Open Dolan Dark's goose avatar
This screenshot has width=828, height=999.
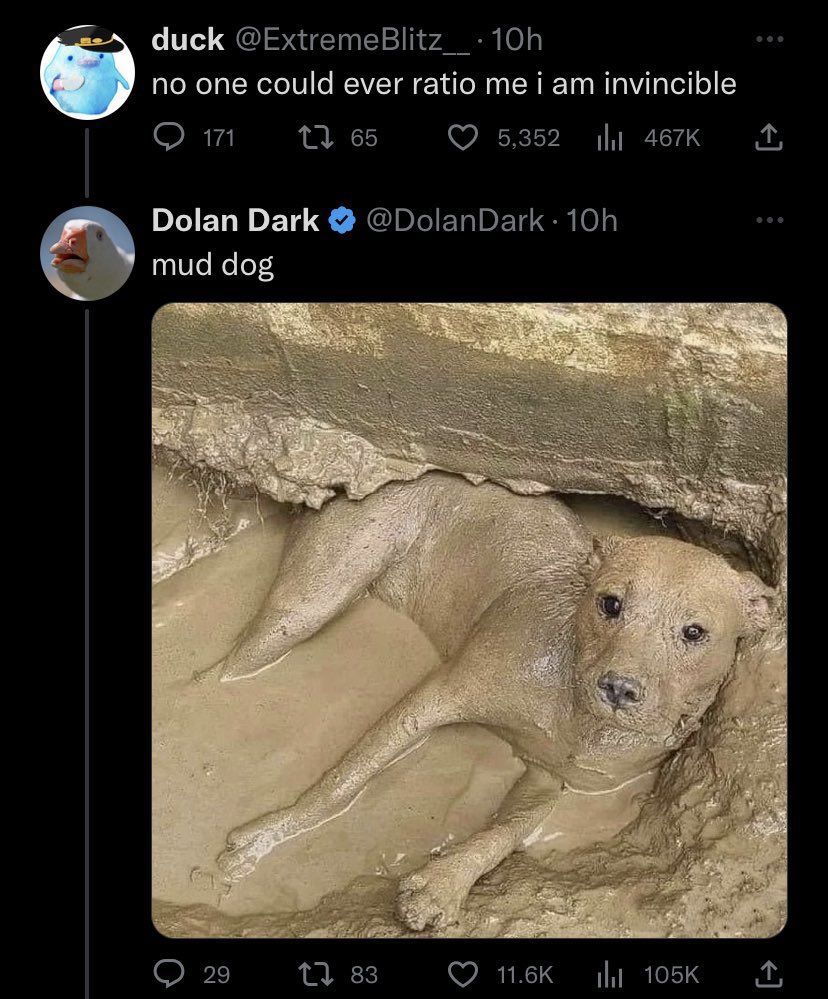[x=88, y=252]
